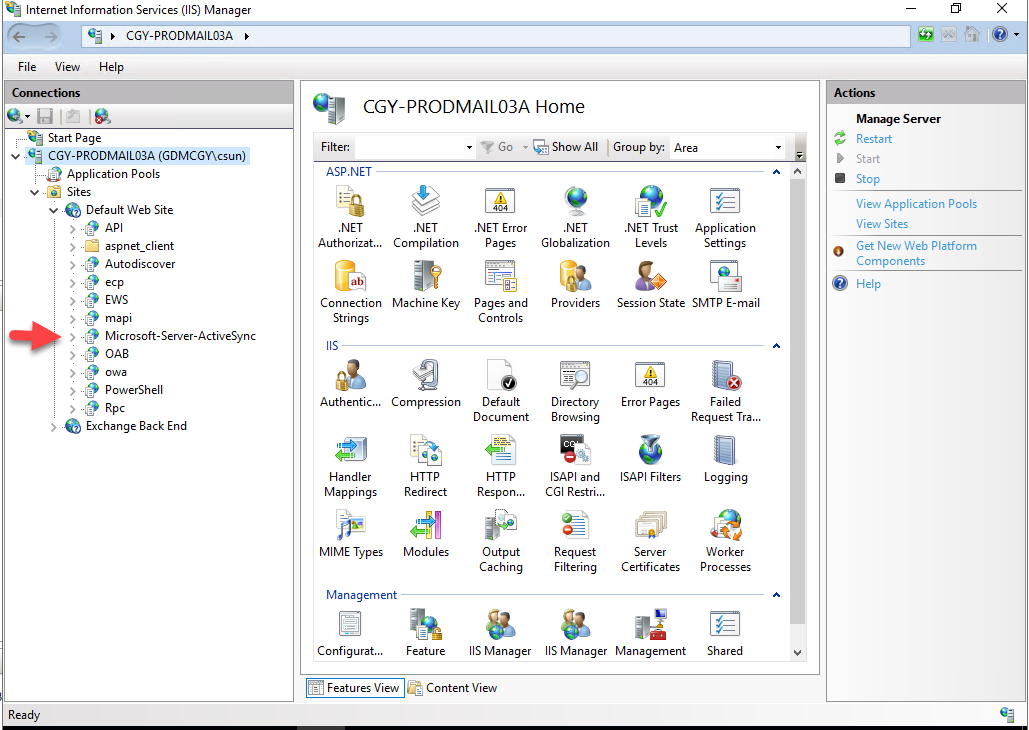
Task: Select the owa application node
Action: click(116, 372)
